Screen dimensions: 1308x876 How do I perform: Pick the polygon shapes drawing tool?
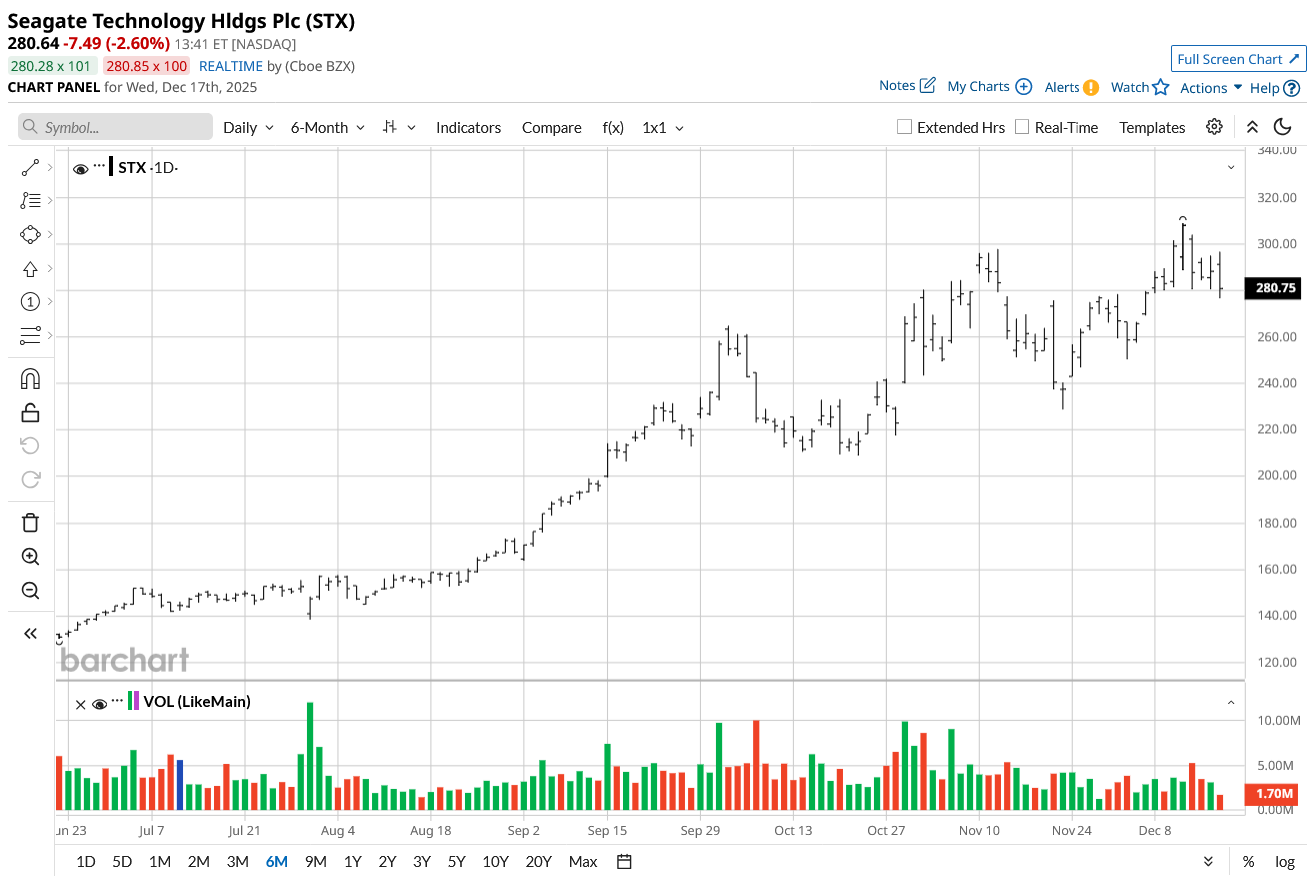(x=30, y=235)
